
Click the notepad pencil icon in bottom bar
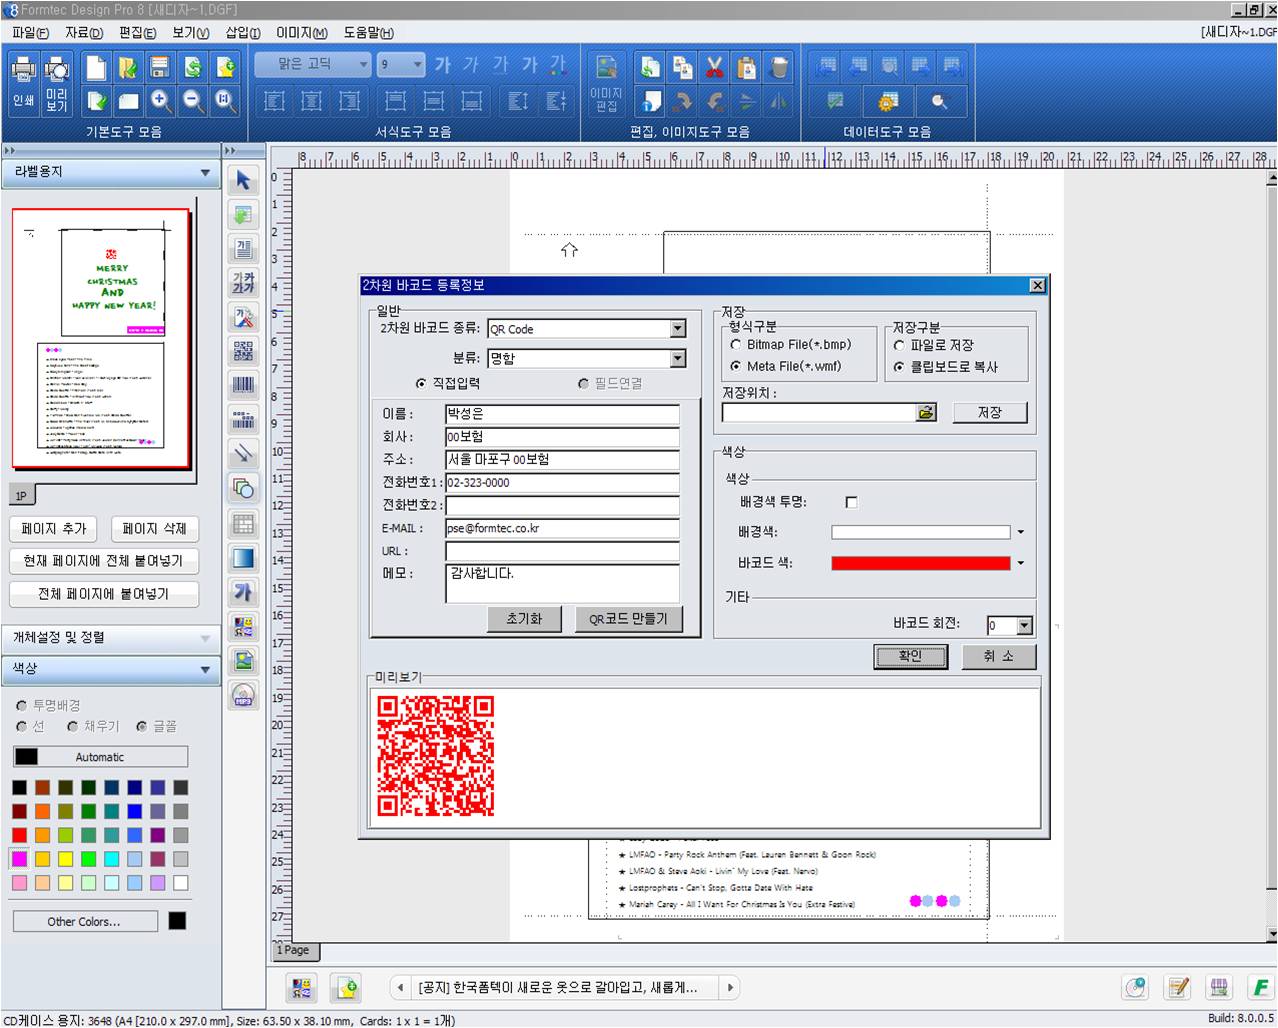click(1179, 988)
